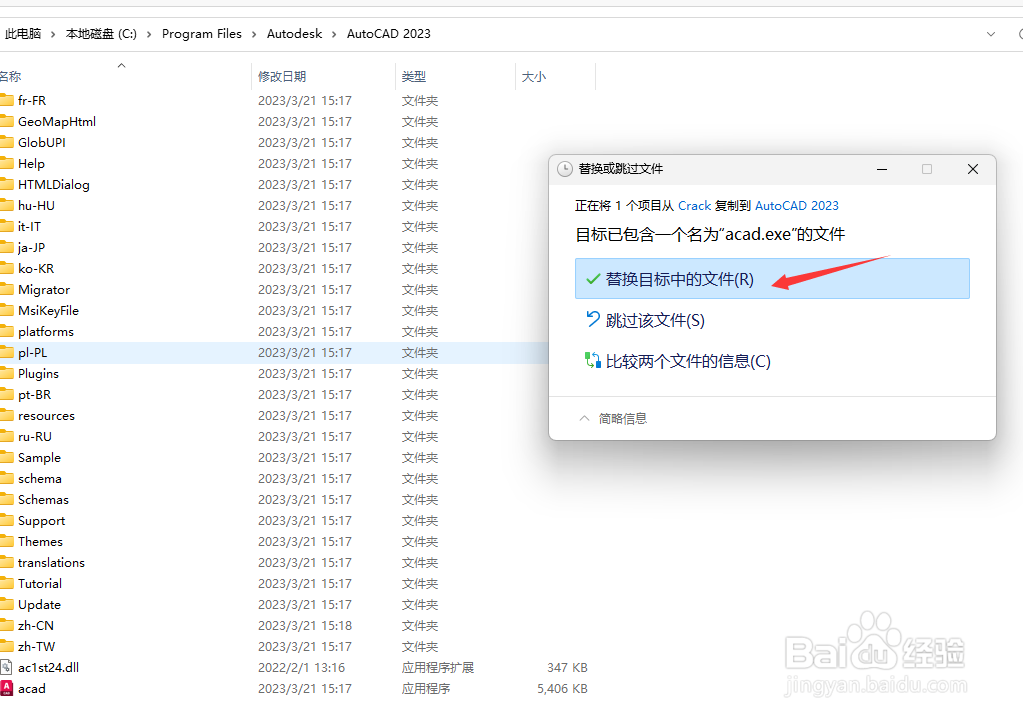The height and width of the screenshot is (720, 1023).
Task: Select the pl-PL folder row
Action: pyautogui.click(x=274, y=353)
